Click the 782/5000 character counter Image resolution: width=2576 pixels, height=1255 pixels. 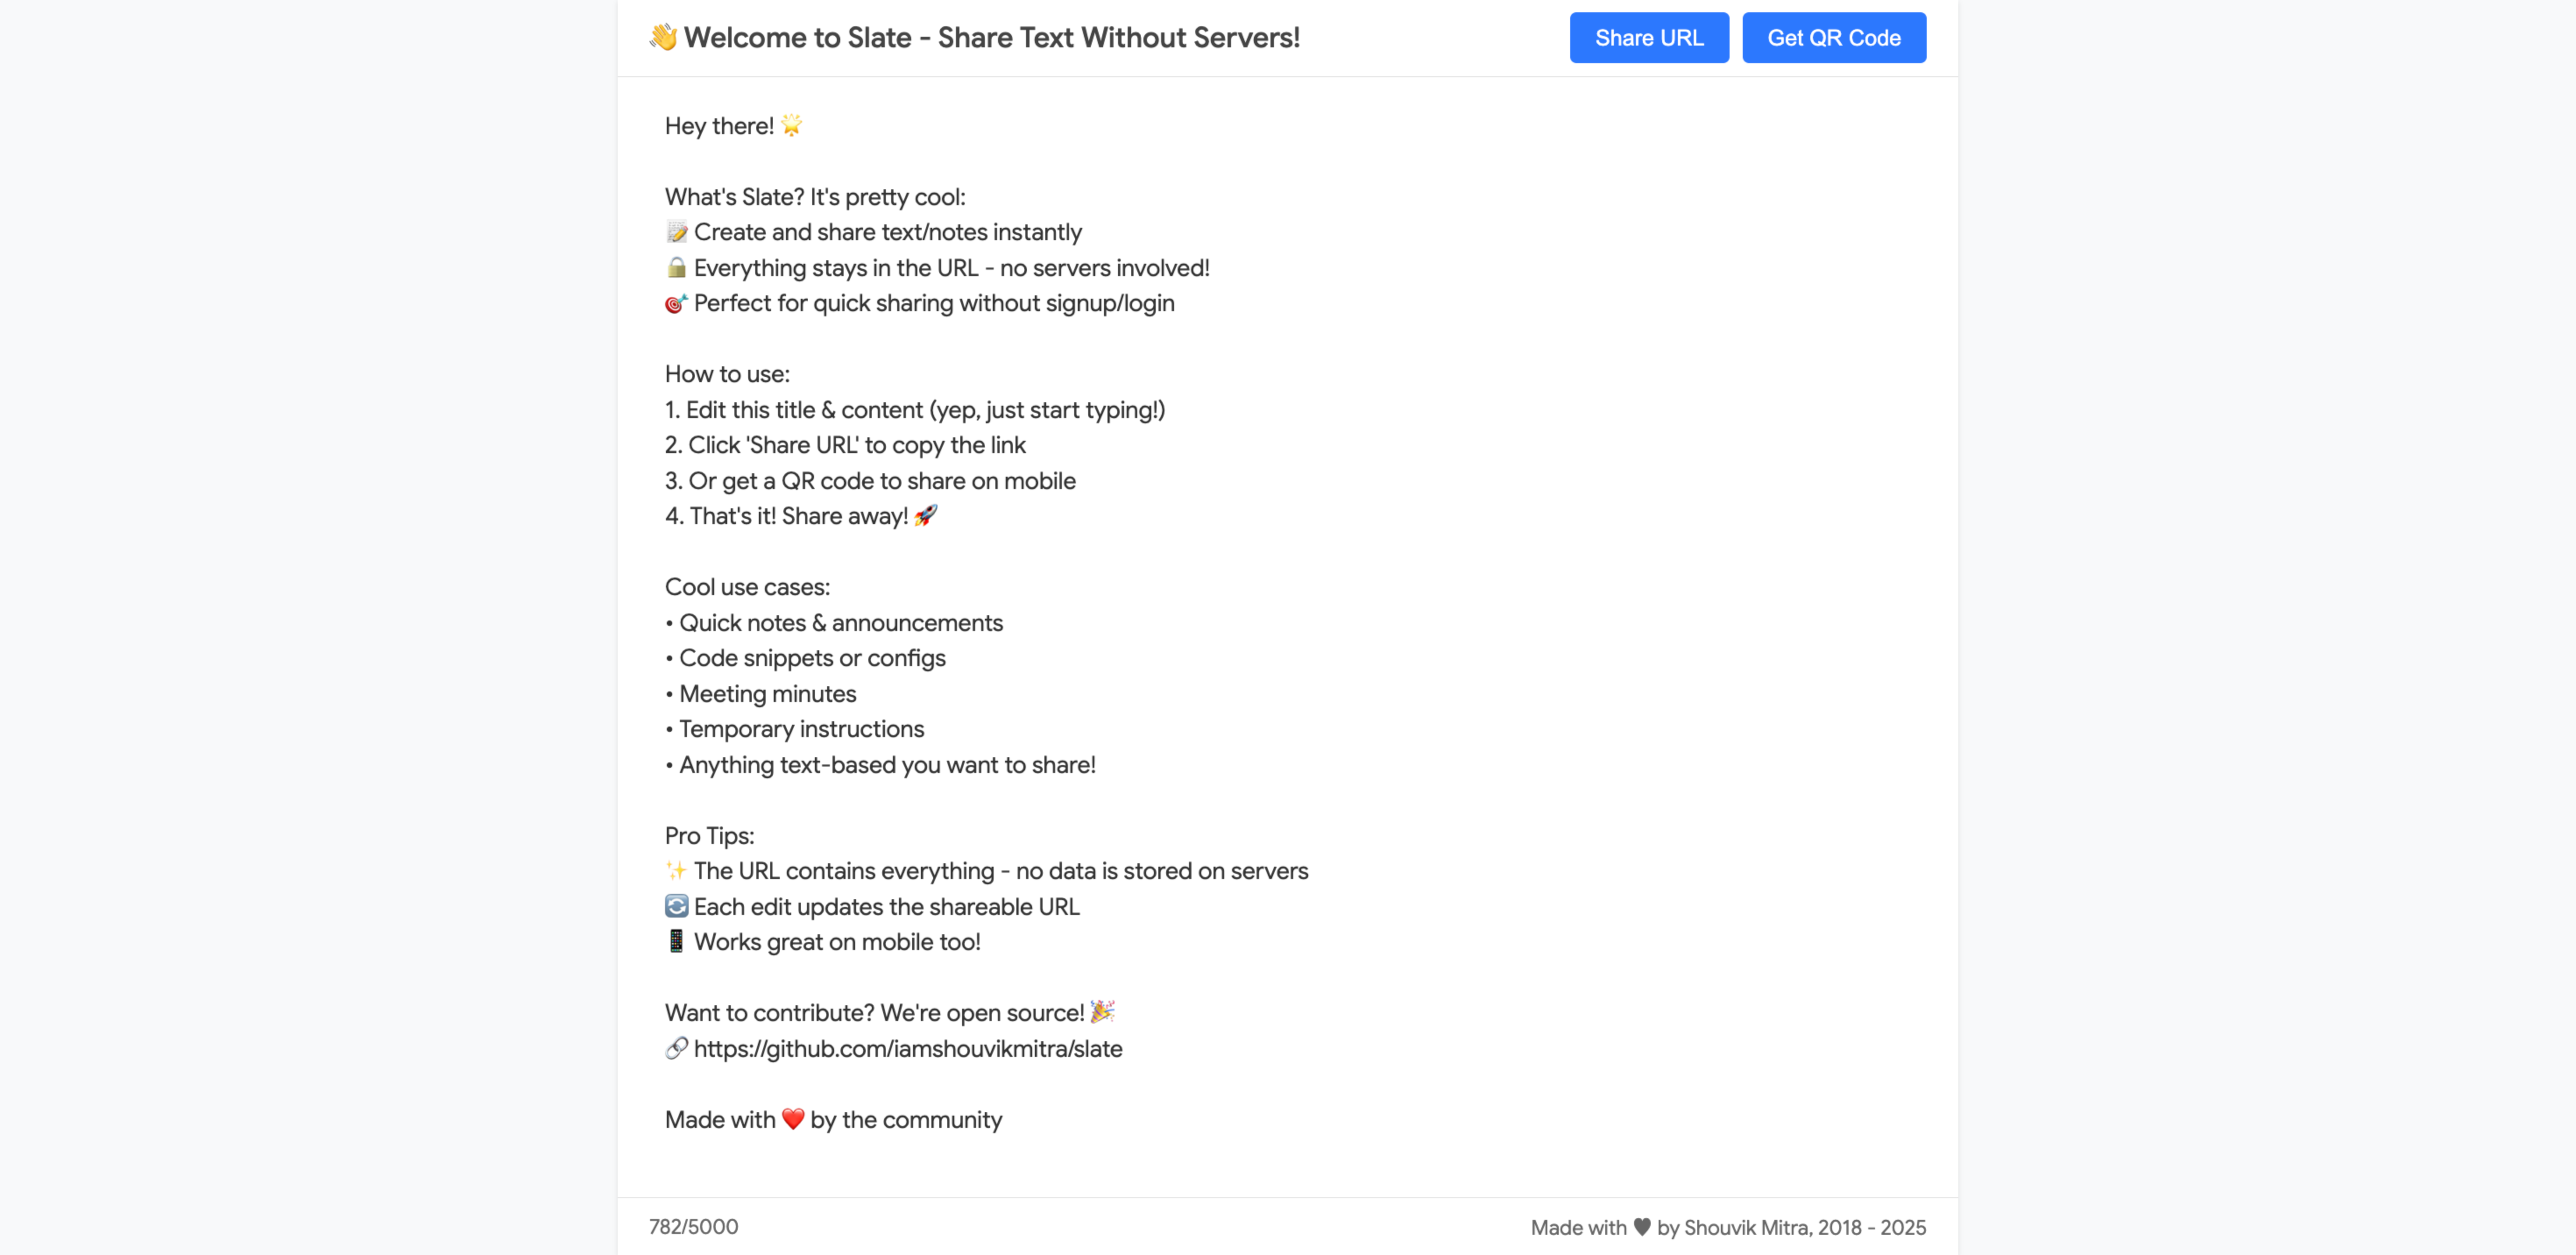click(693, 1227)
